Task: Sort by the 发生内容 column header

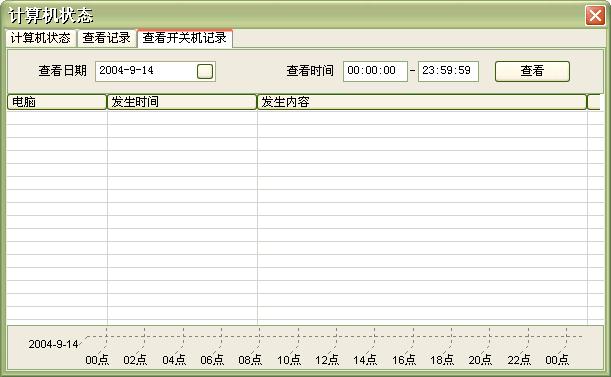Action: coord(422,102)
